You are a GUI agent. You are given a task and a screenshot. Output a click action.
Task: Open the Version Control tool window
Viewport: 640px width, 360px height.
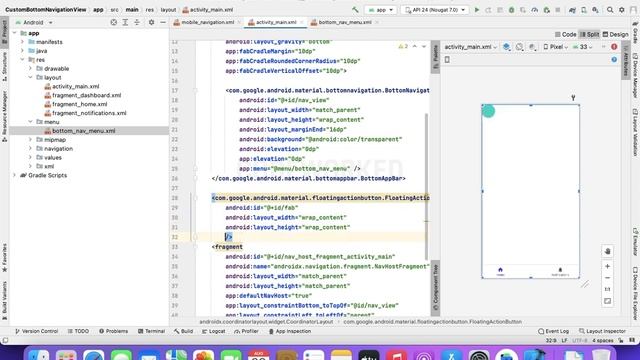coord(36,331)
